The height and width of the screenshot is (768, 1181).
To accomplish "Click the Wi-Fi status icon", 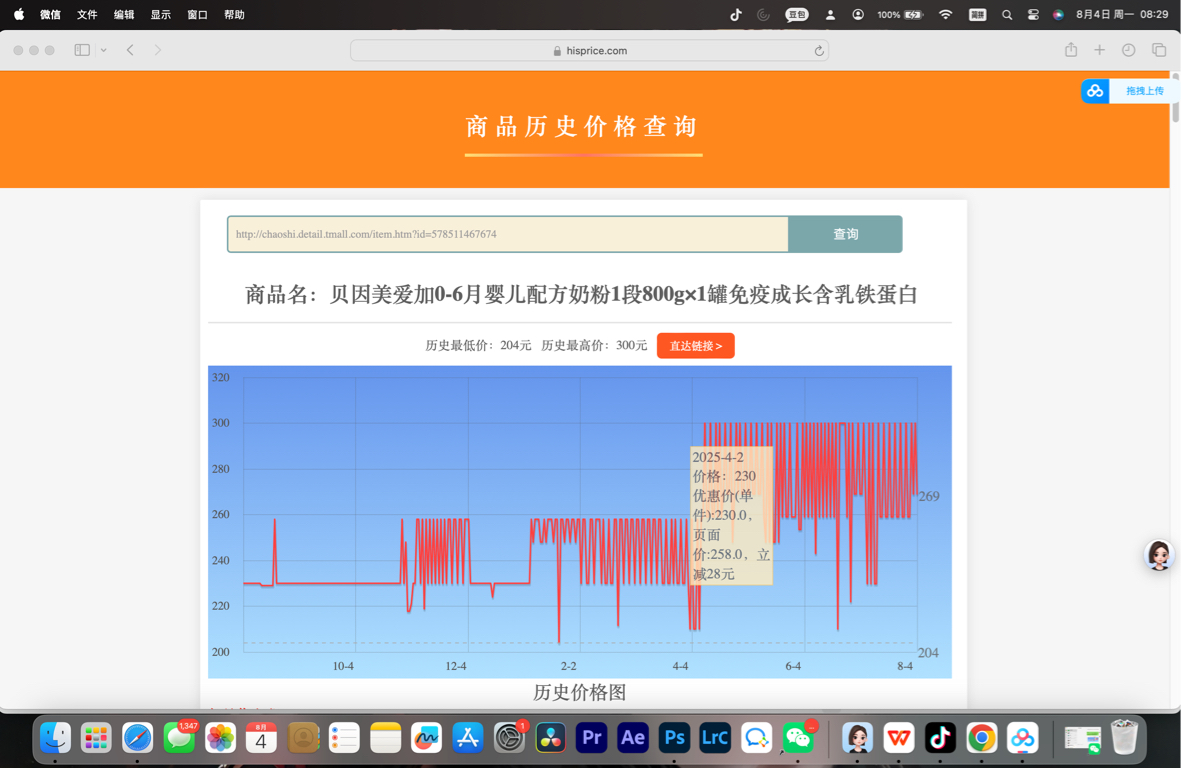I will (946, 14).
